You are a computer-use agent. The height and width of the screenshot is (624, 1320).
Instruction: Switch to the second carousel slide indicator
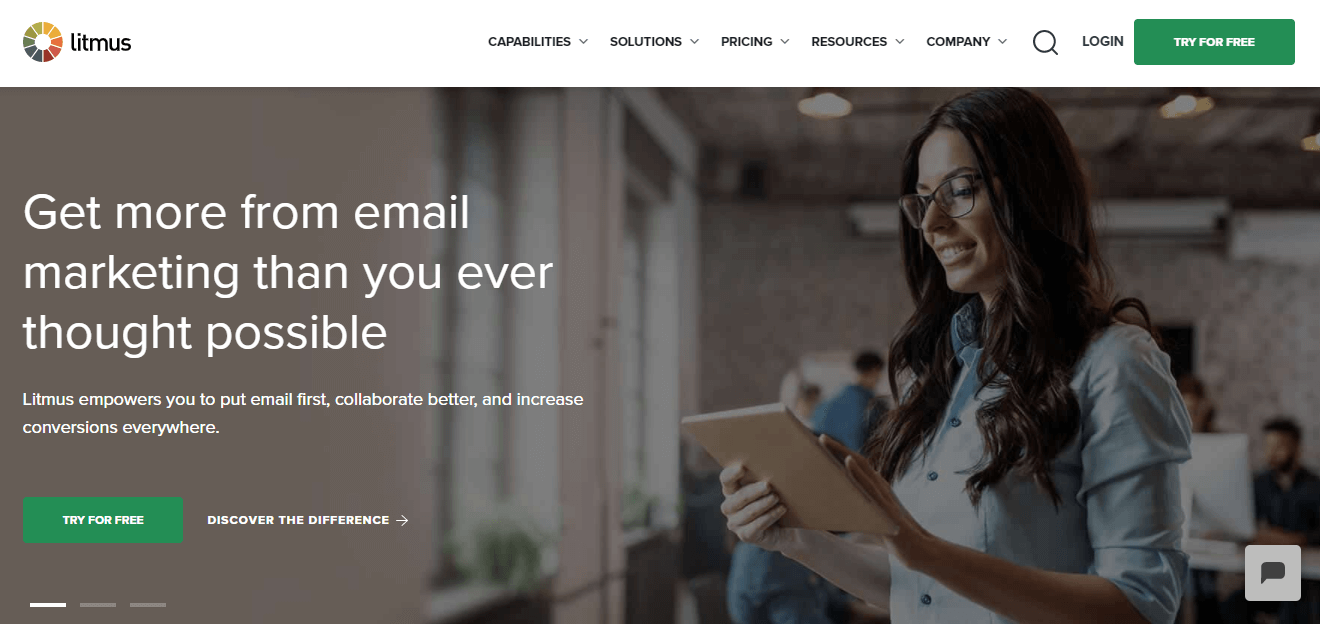[x=98, y=605]
